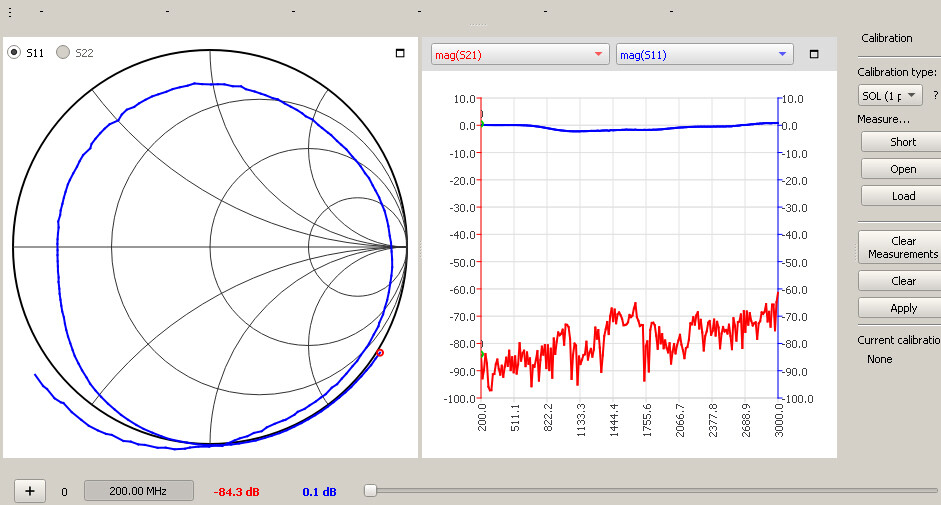Click the None current calibration label
This screenshot has width=941, height=505.
click(x=879, y=359)
